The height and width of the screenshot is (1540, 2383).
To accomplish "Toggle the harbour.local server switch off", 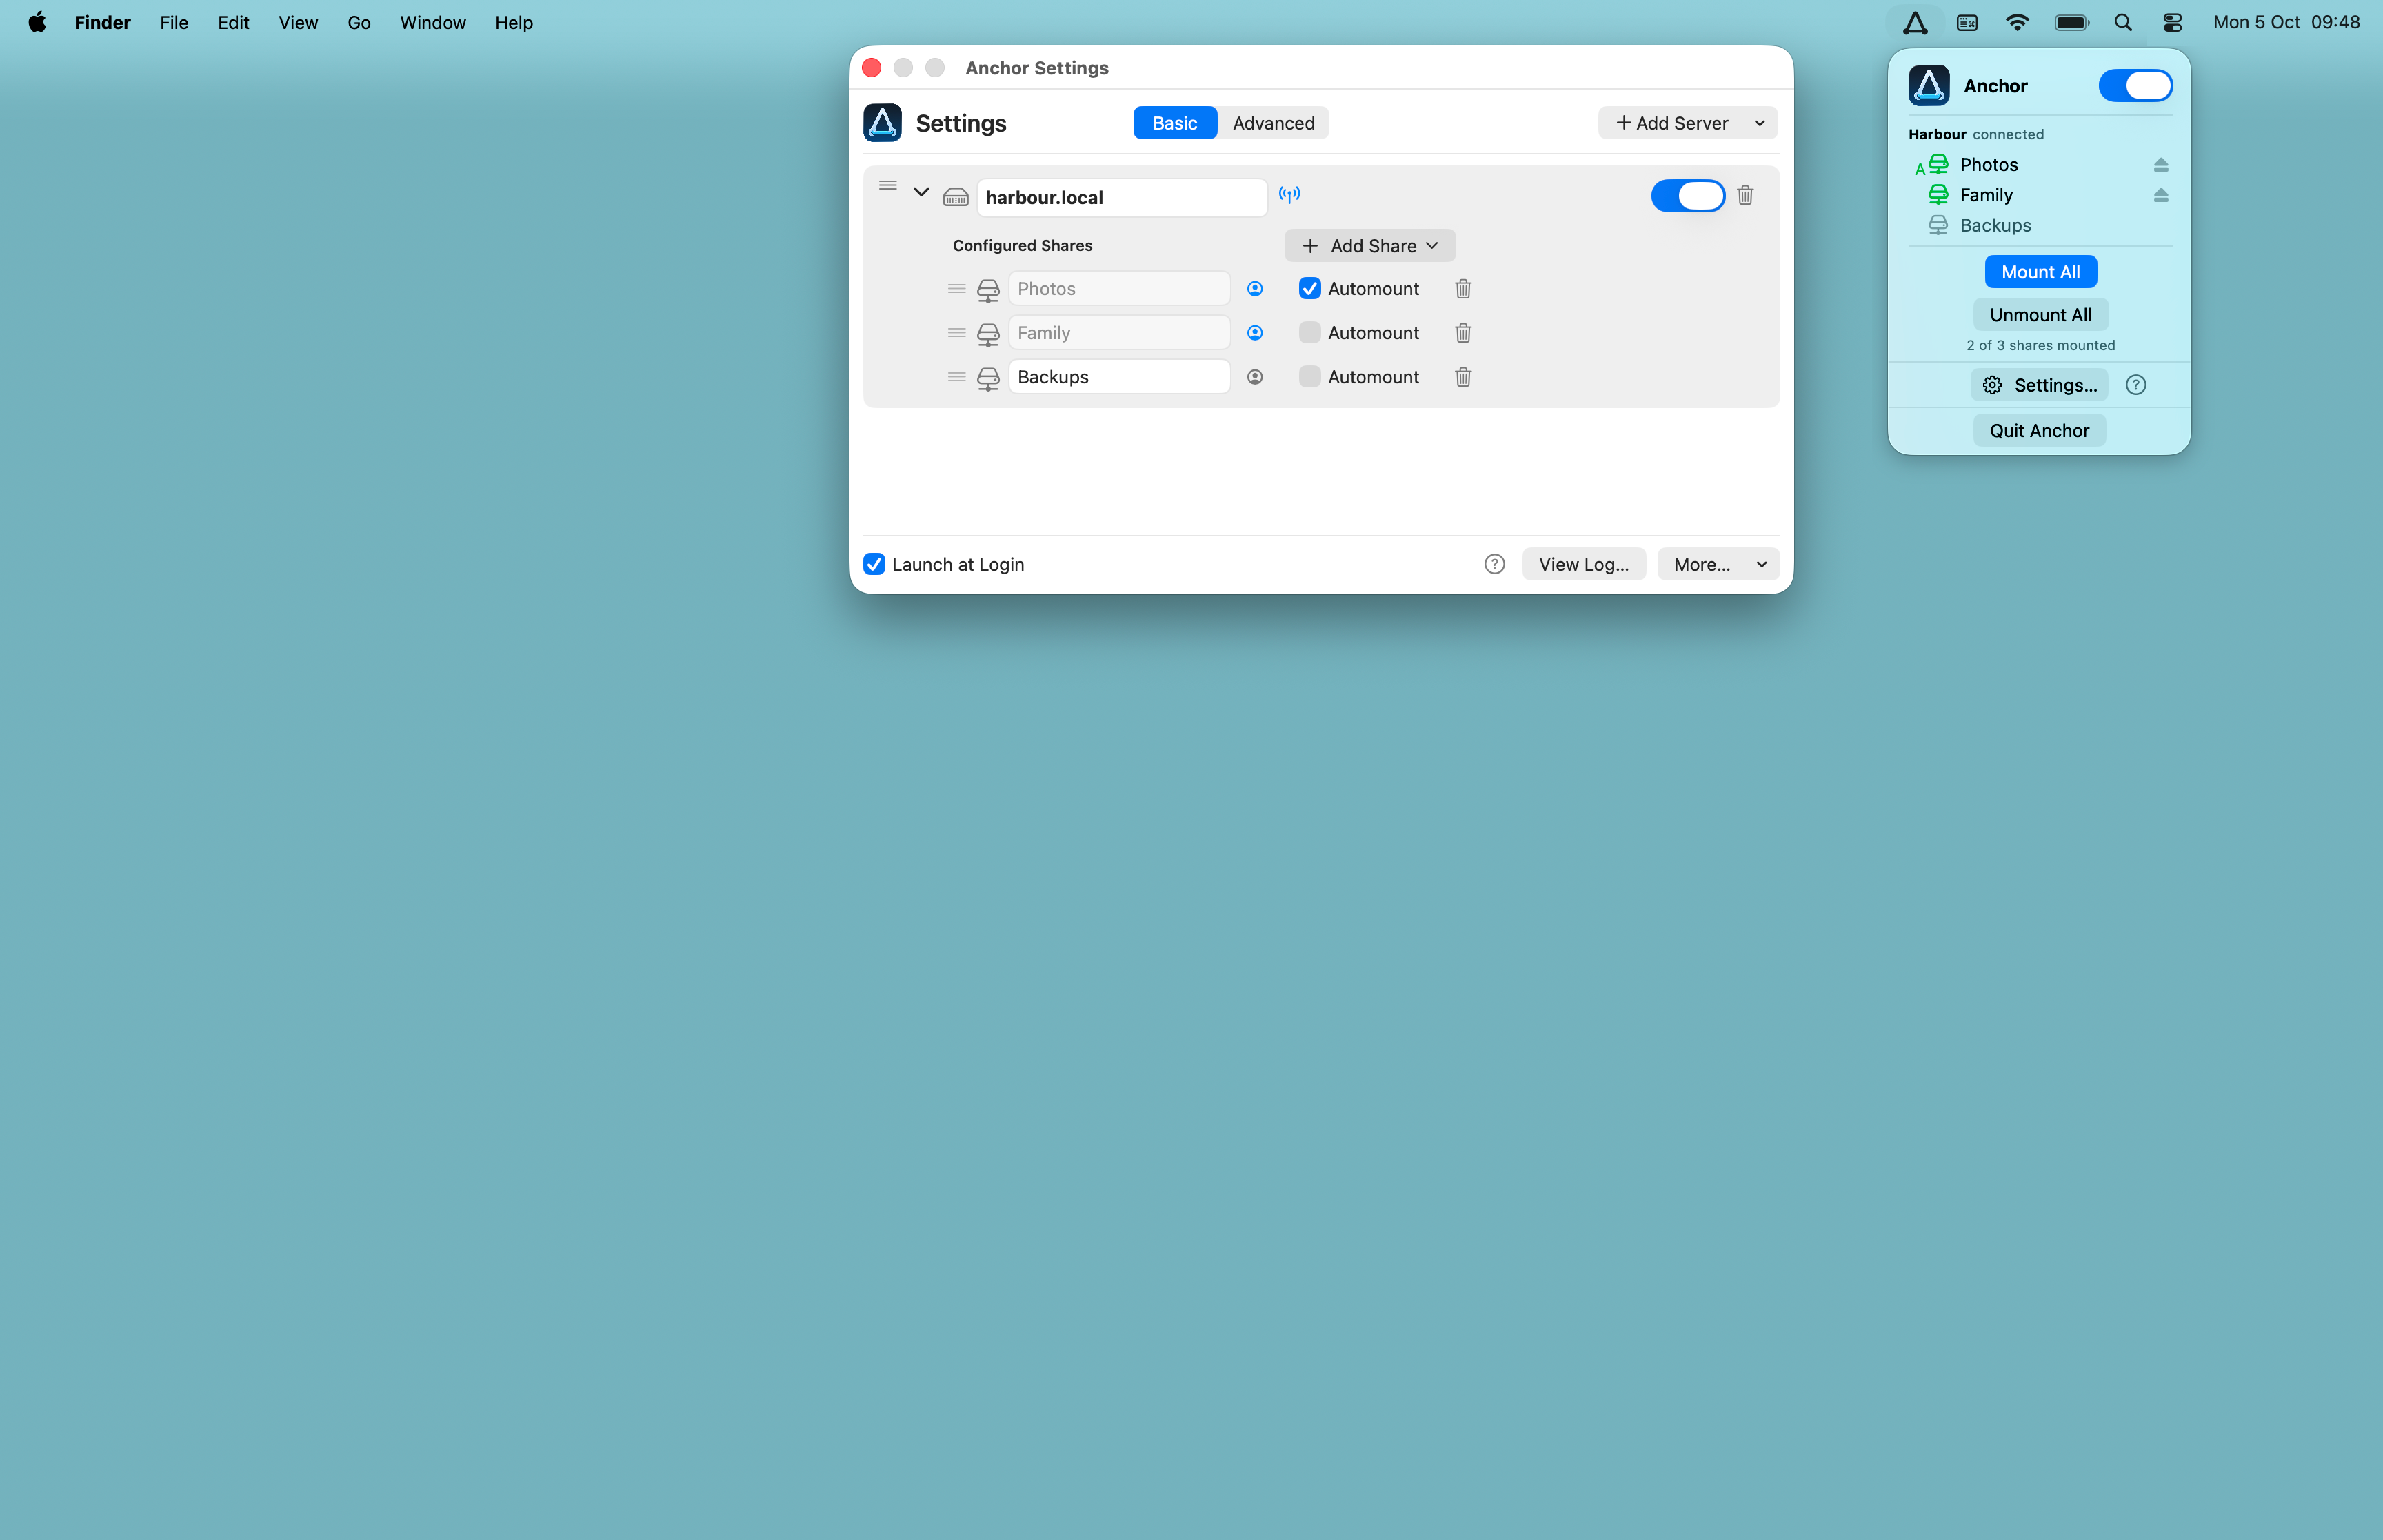I will click(1688, 195).
